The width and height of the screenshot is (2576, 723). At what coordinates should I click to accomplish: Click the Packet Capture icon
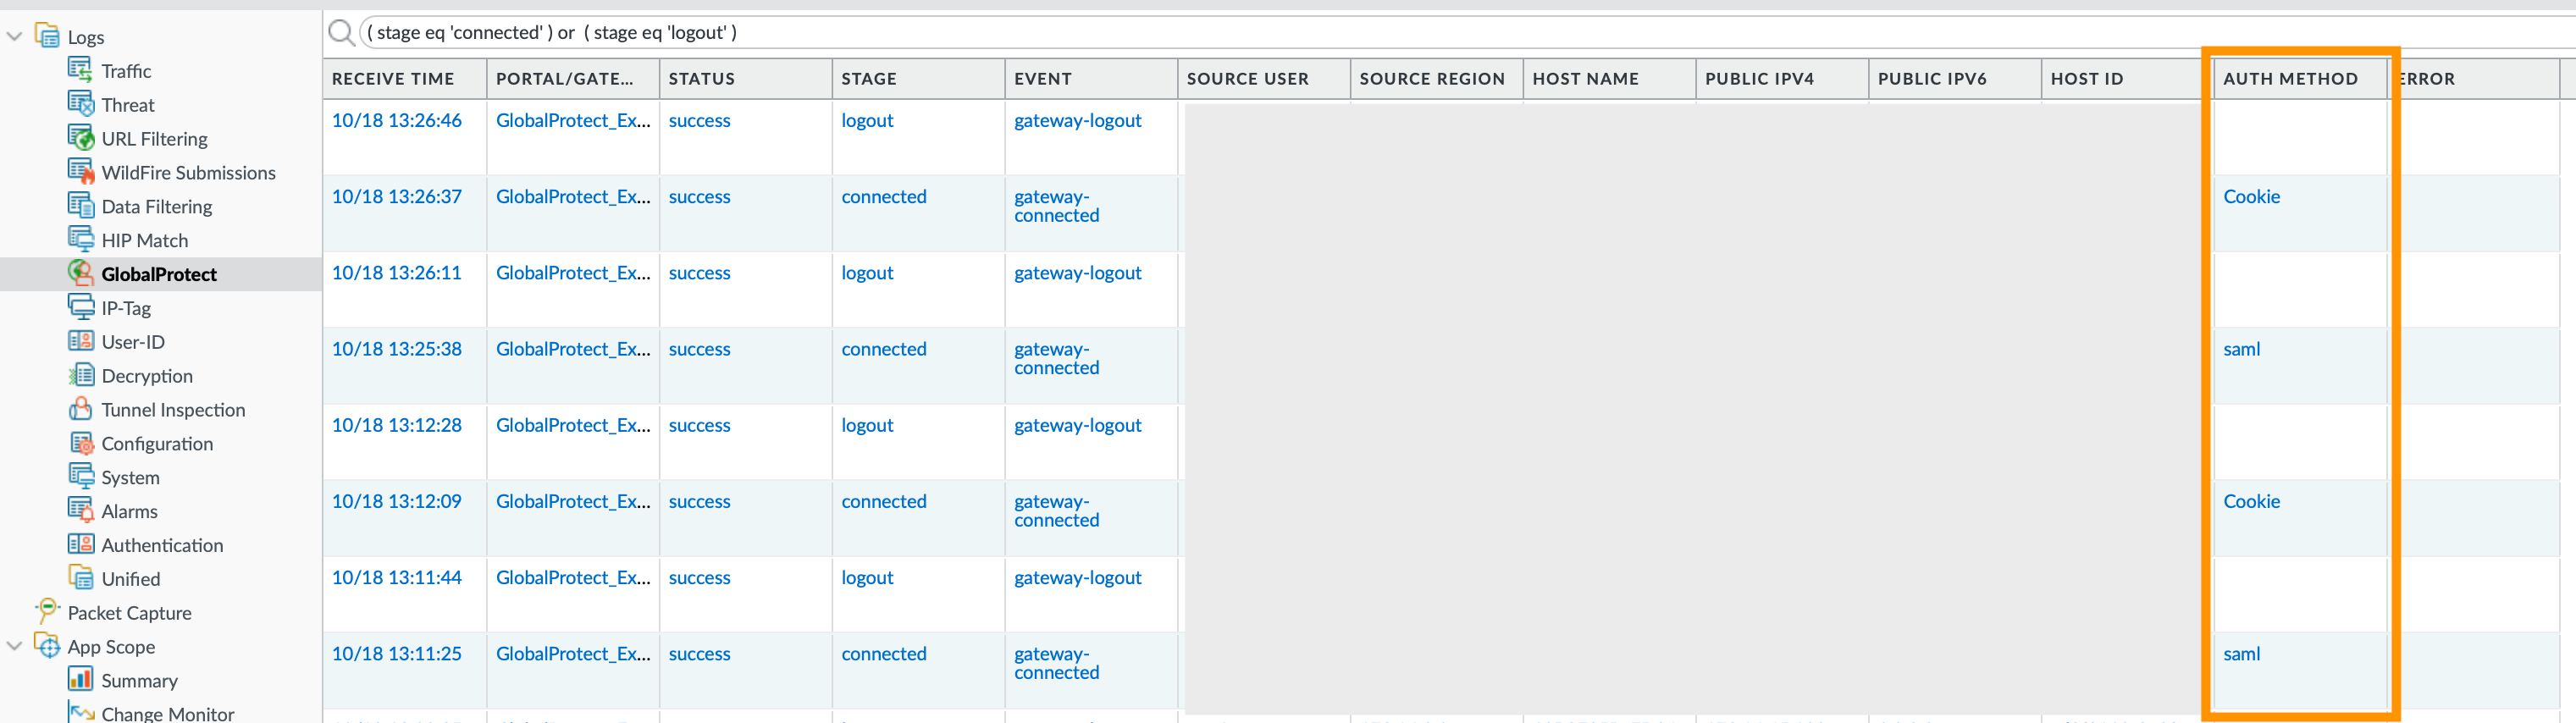[x=47, y=611]
